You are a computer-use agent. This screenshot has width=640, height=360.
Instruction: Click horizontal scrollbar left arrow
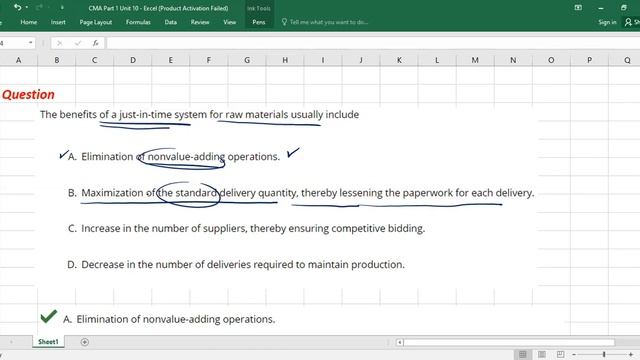click(x=400, y=342)
